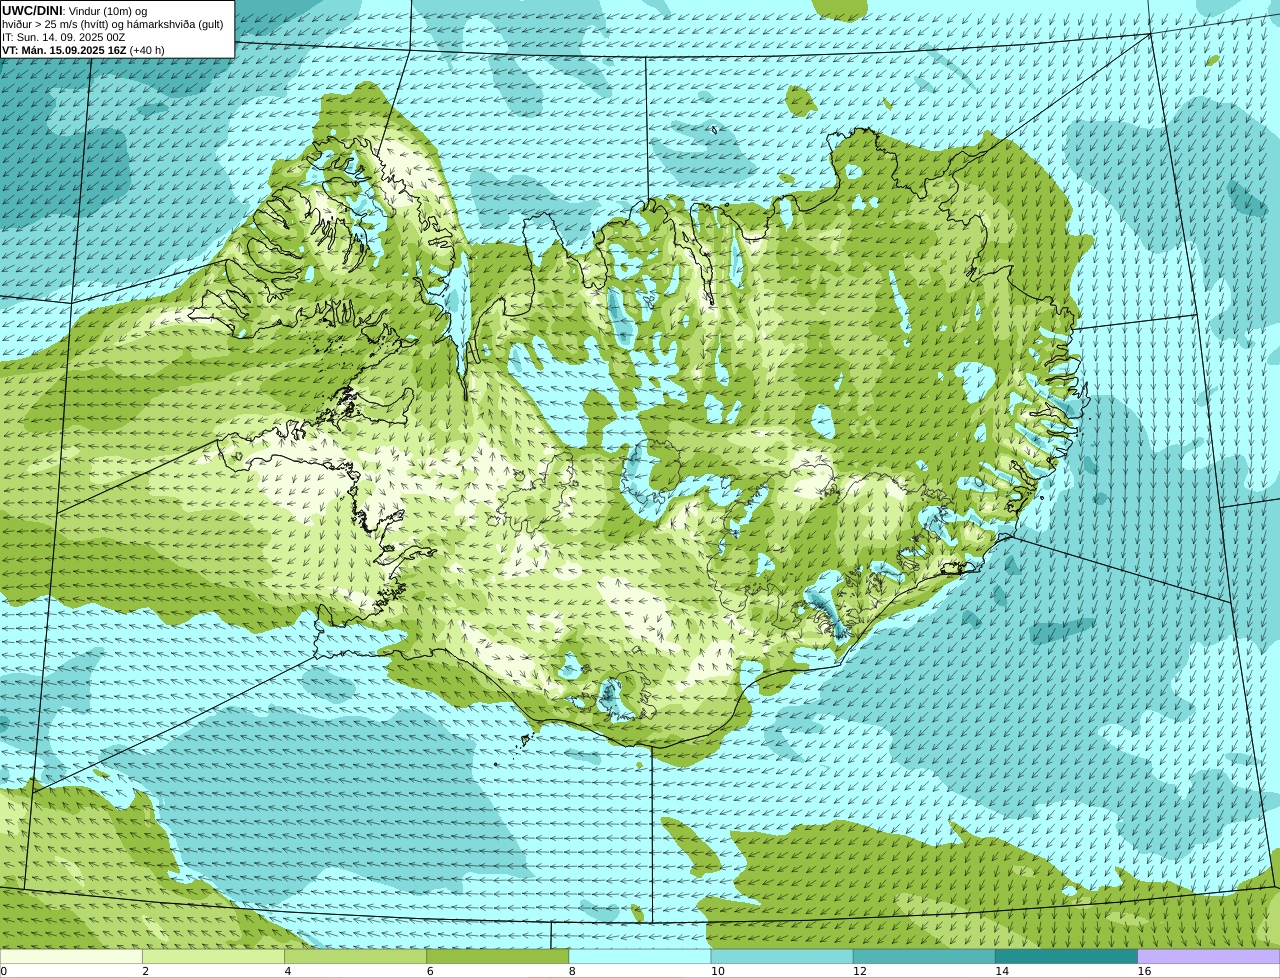Click the '4' label on the color scale
This screenshot has width=1280, height=978.
288,971
